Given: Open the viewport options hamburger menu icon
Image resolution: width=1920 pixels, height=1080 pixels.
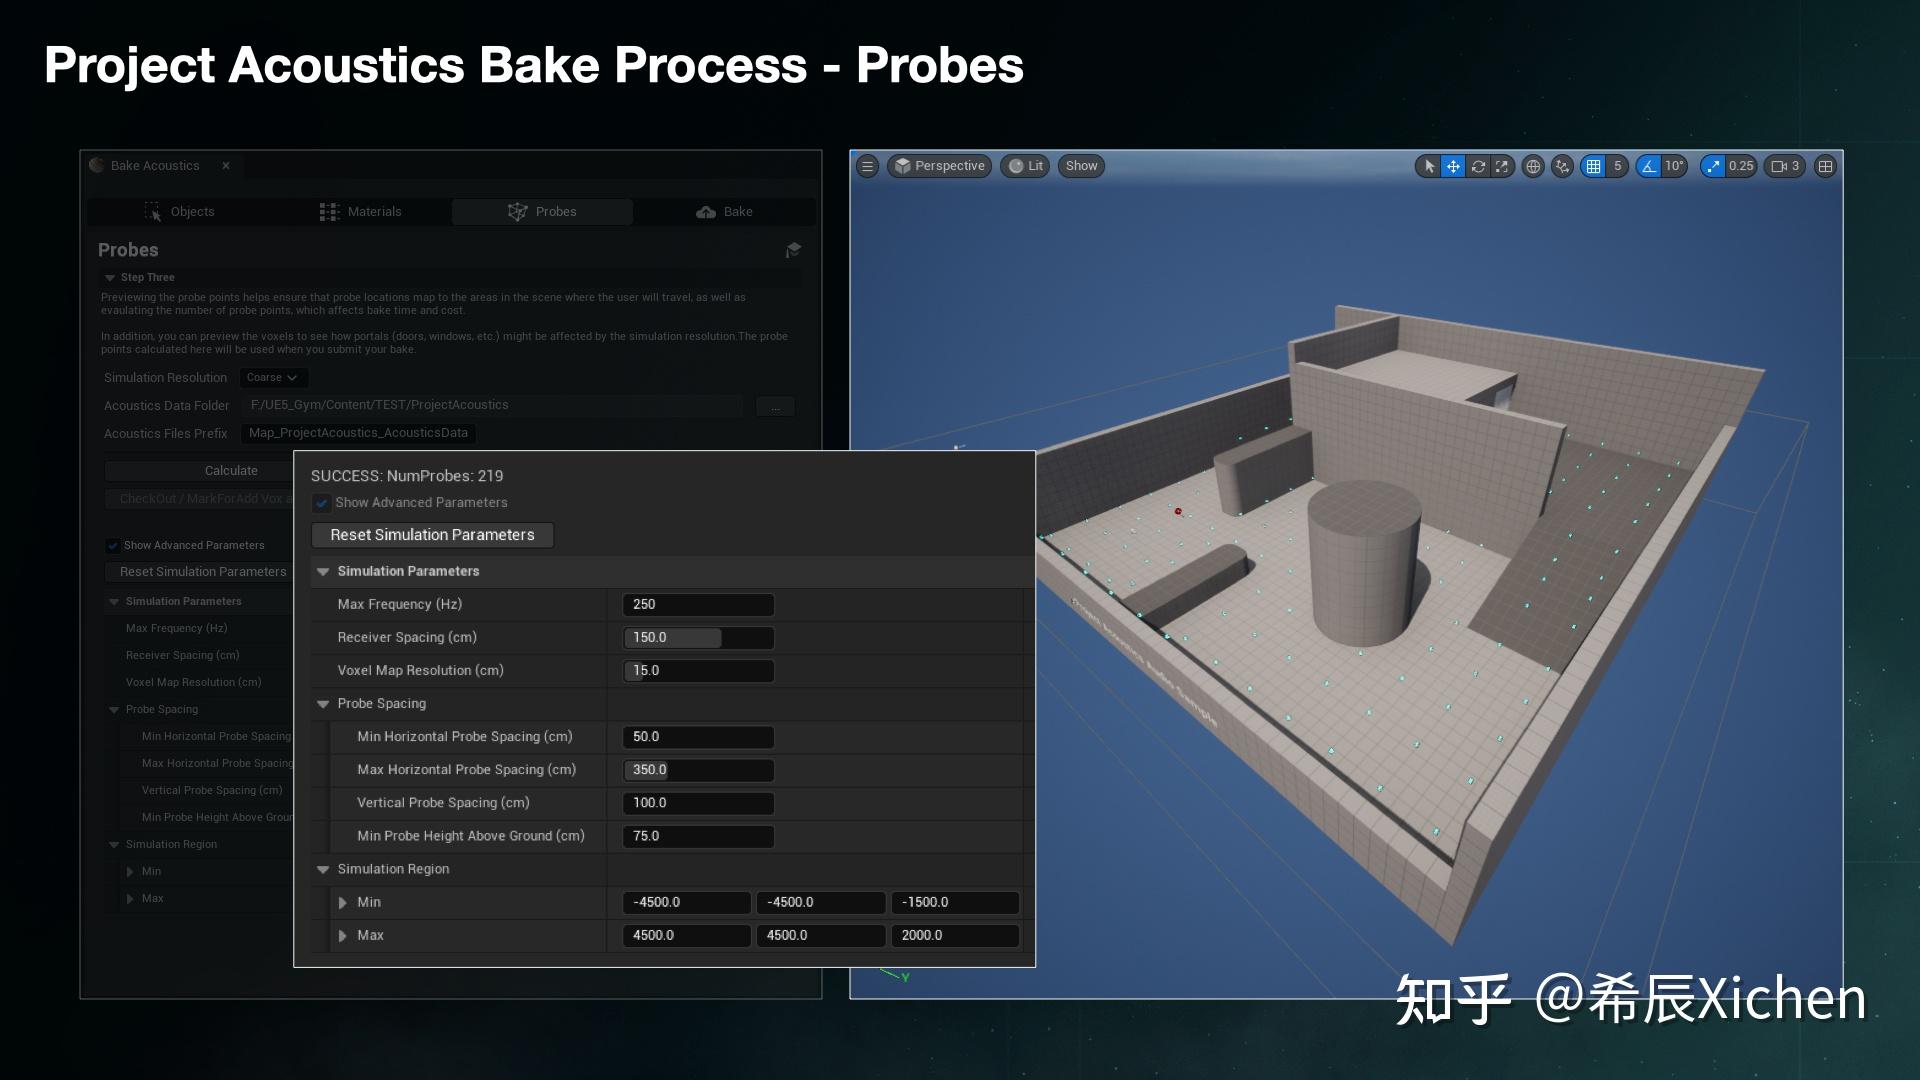Looking at the screenshot, I should point(867,166).
